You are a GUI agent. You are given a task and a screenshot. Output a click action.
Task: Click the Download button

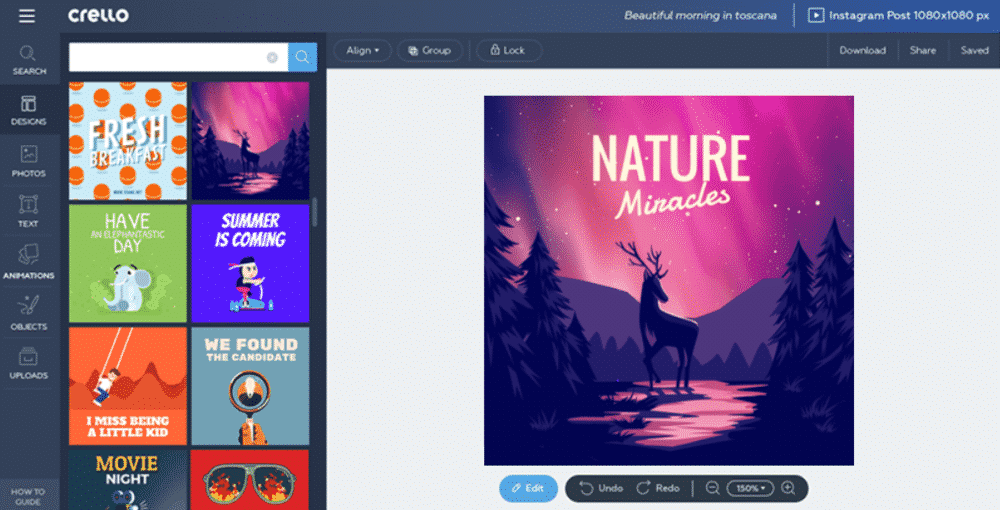tap(862, 50)
